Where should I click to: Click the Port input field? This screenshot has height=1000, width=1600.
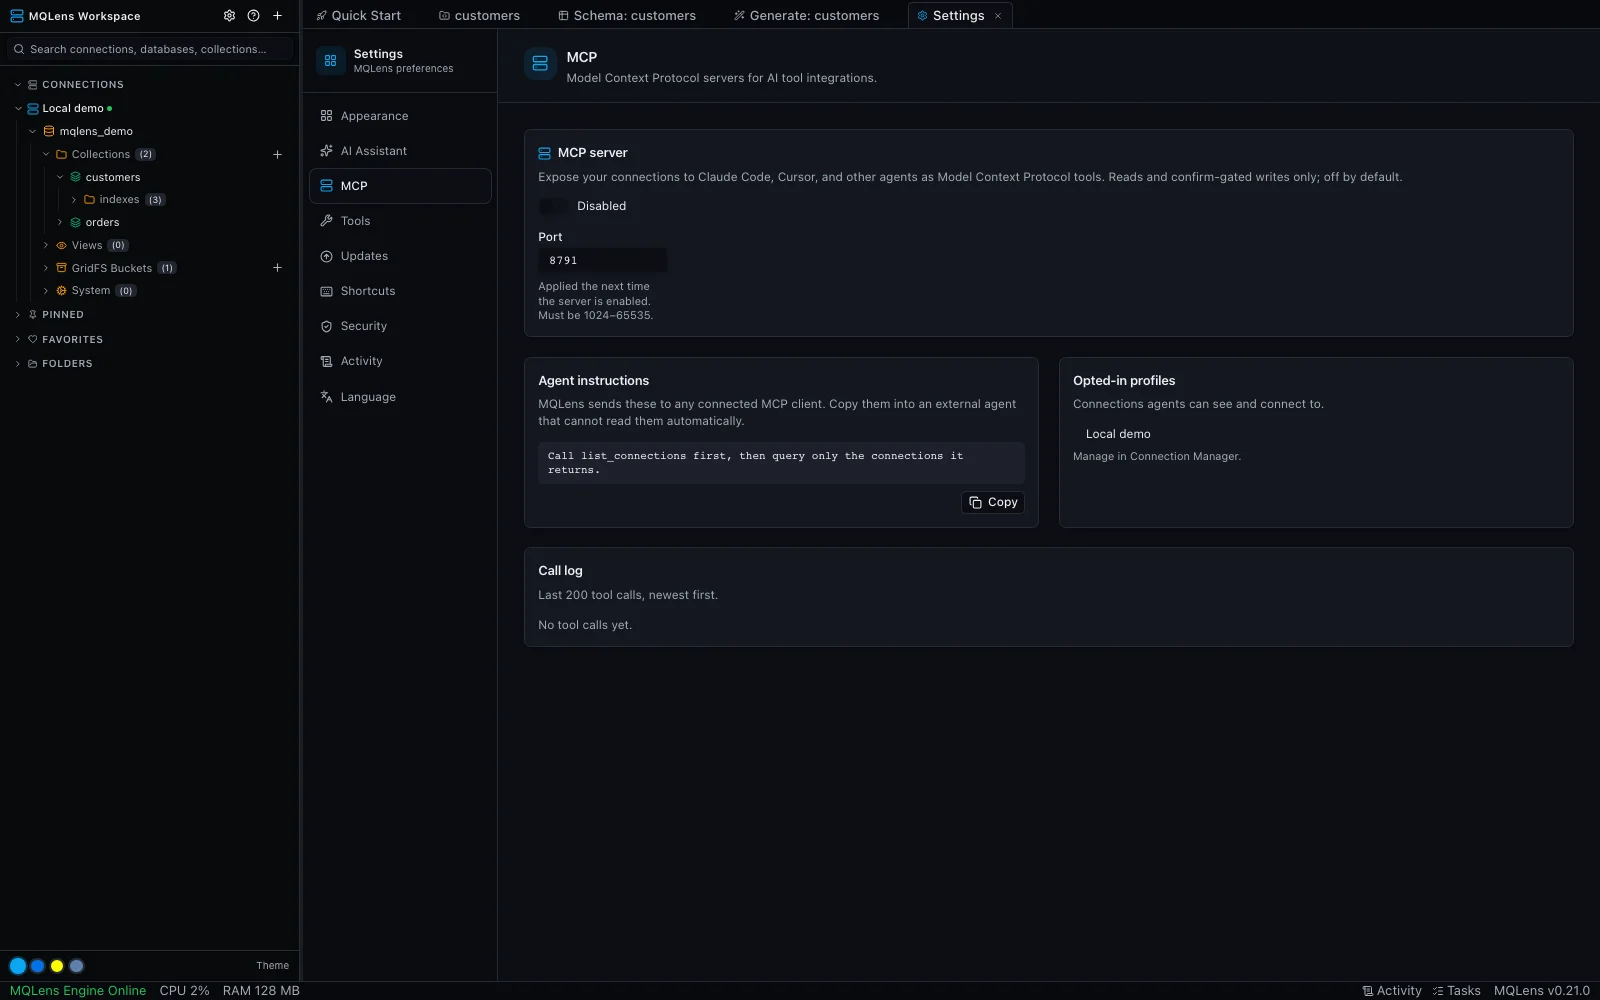point(603,260)
